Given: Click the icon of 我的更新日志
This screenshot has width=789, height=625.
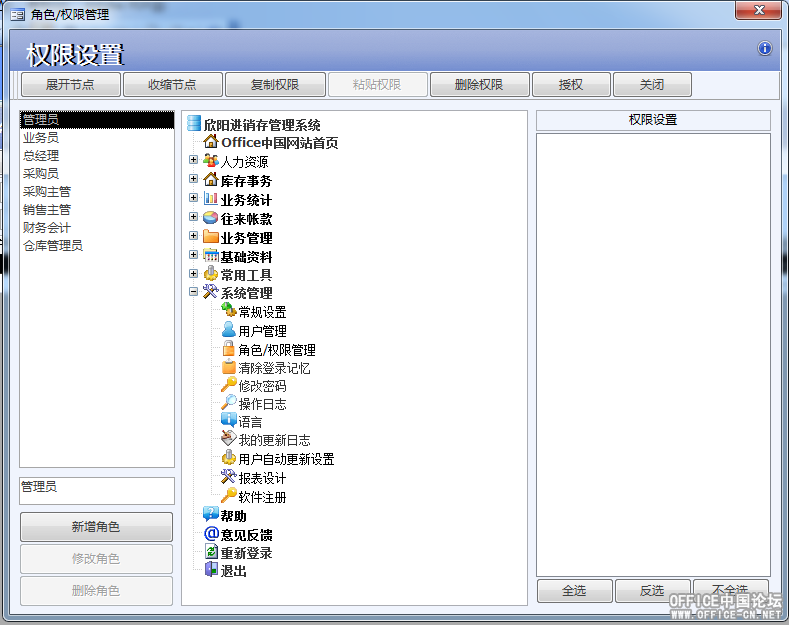Looking at the screenshot, I should pyautogui.click(x=228, y=439).
